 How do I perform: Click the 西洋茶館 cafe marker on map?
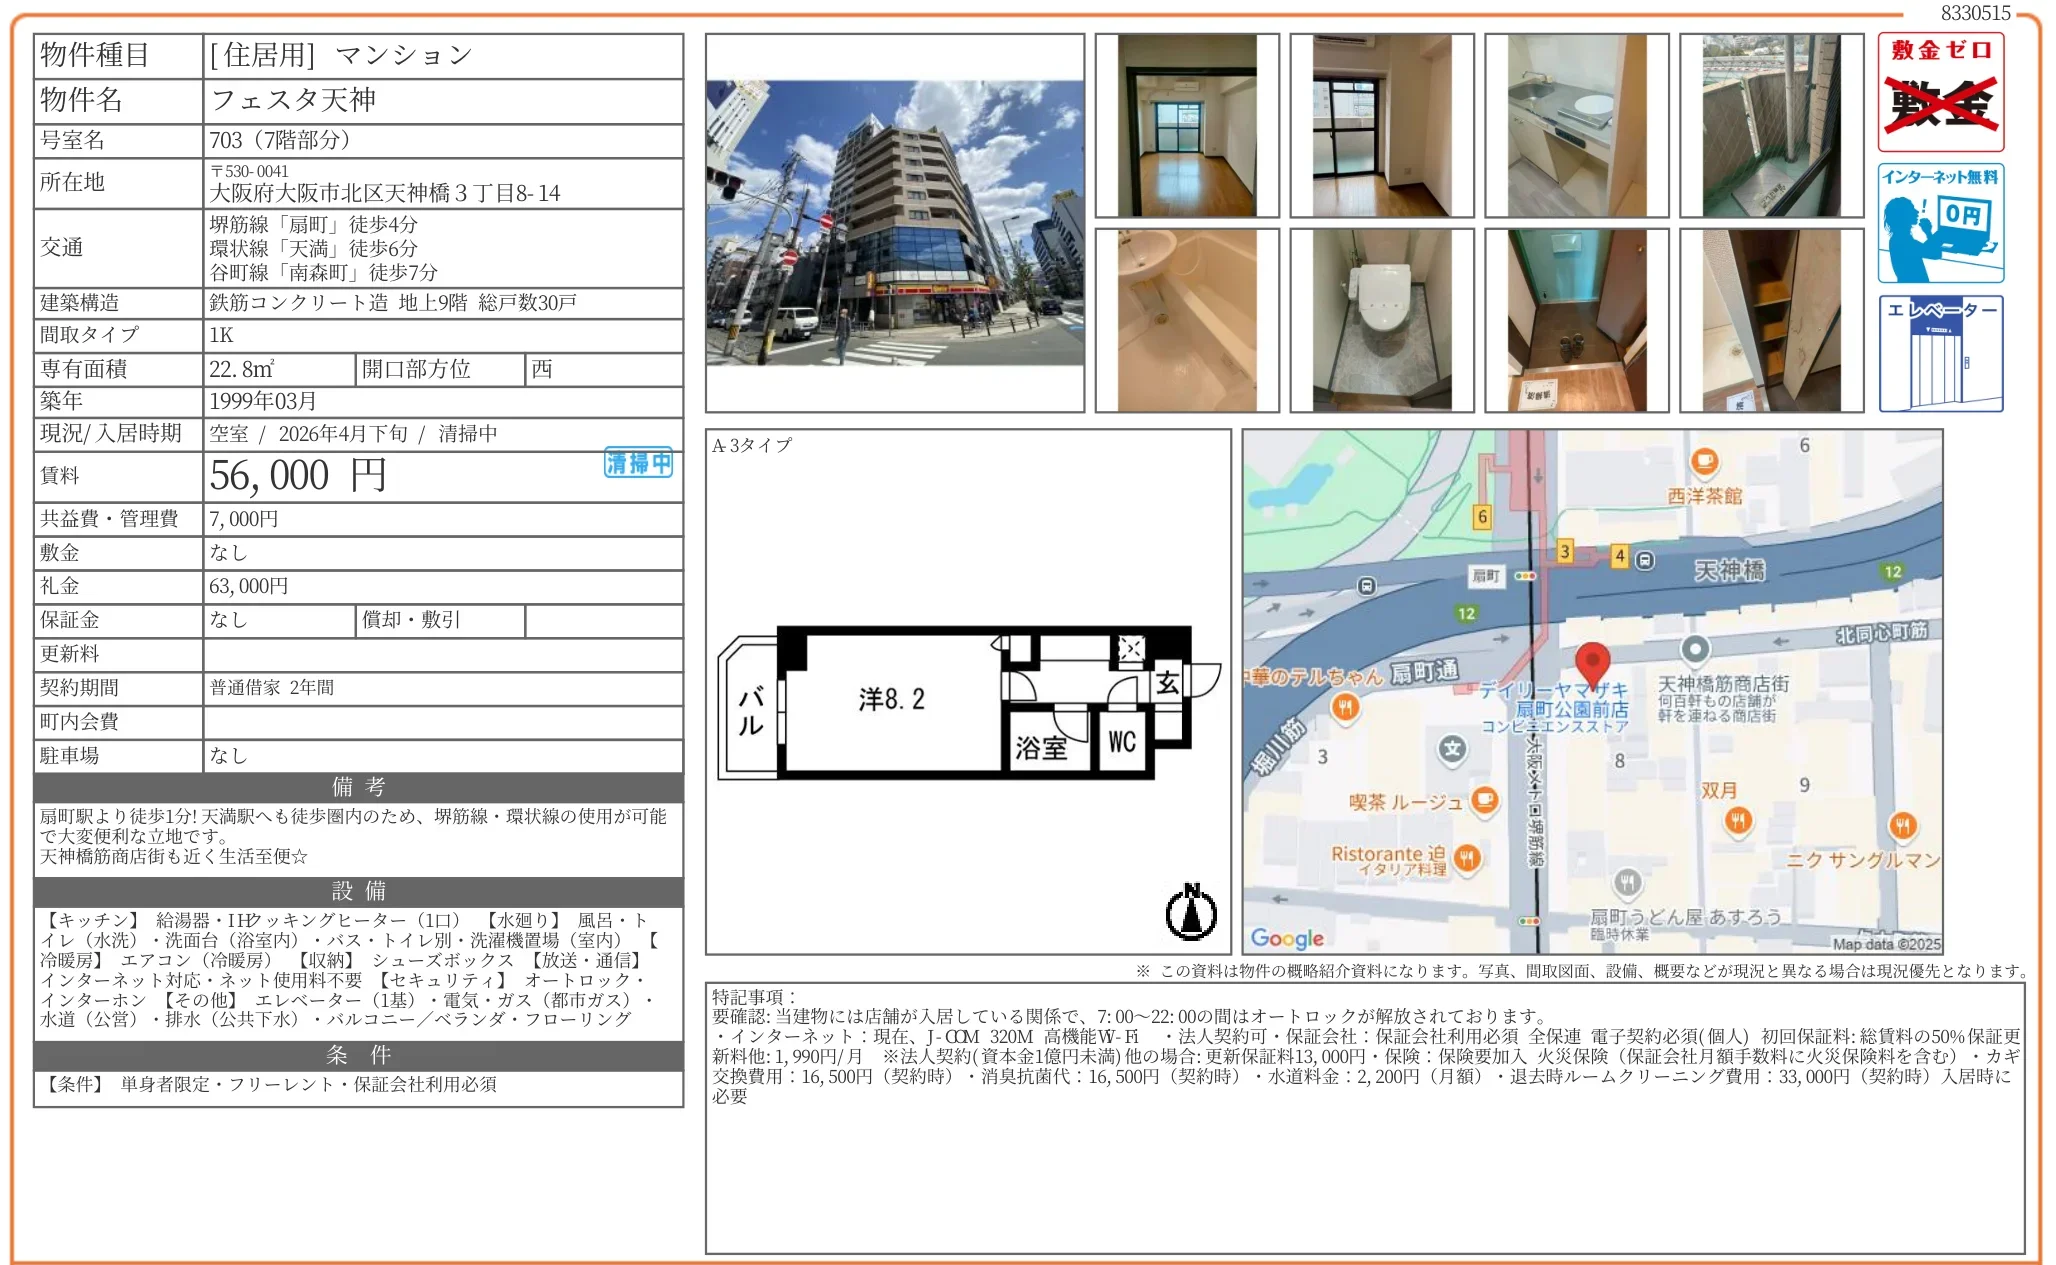click(x=1704, y=462)
